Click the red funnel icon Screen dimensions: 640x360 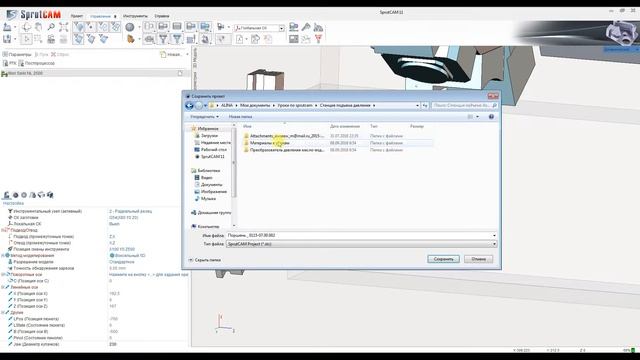[x=318, y=39]
